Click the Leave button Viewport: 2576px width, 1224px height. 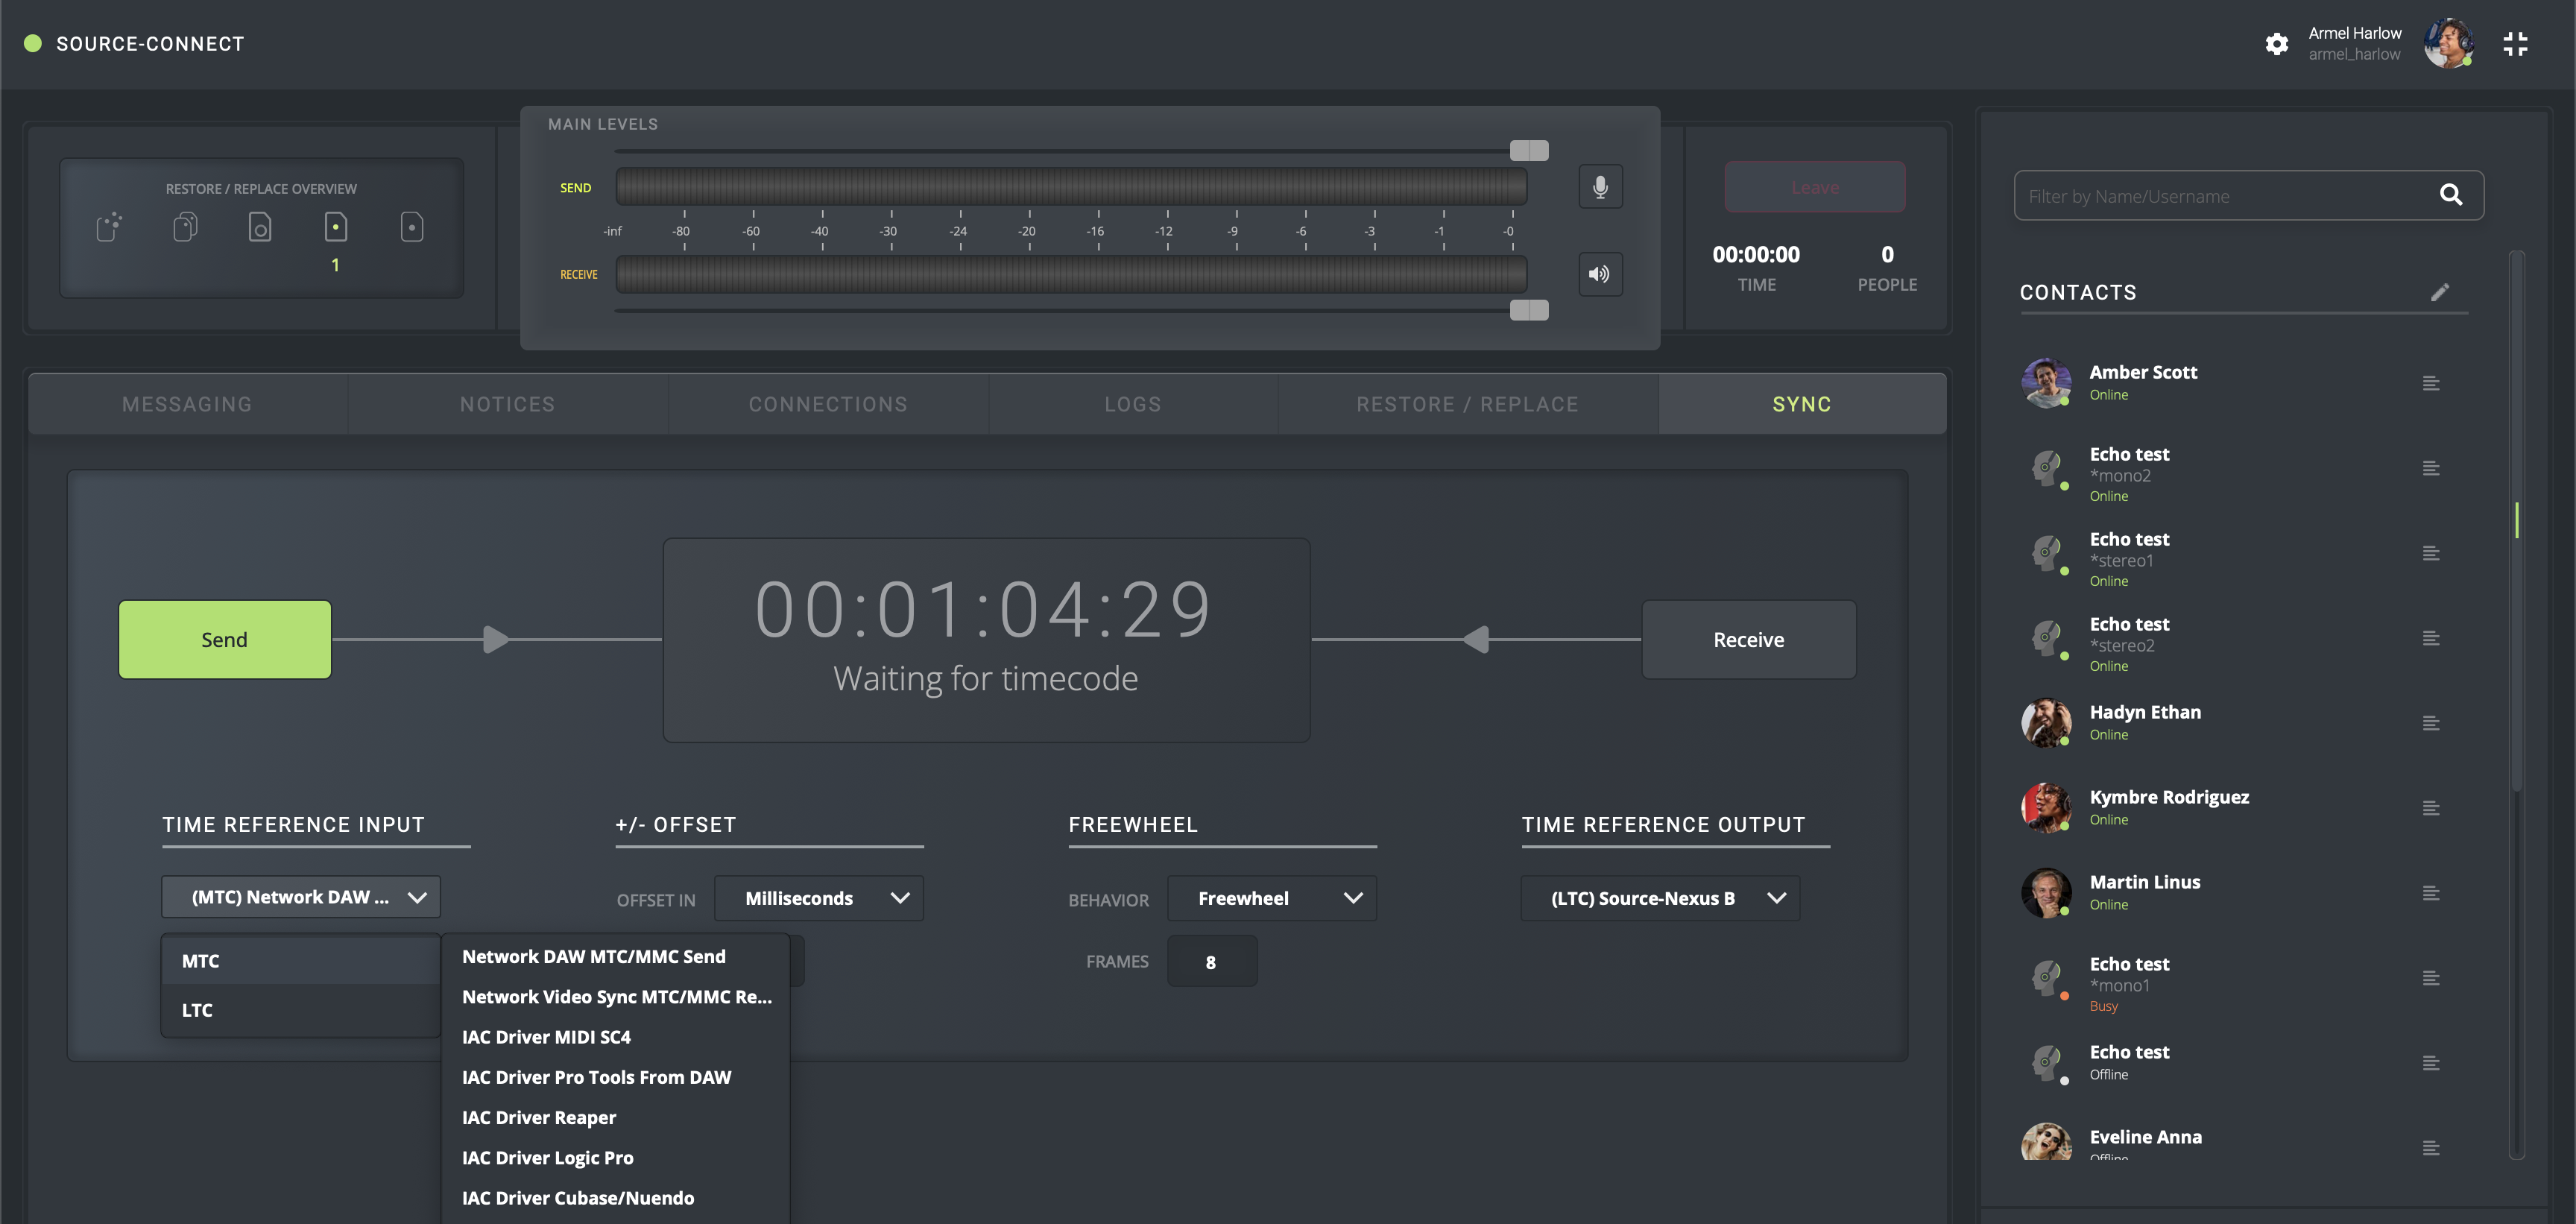[x=1814, y=187]
